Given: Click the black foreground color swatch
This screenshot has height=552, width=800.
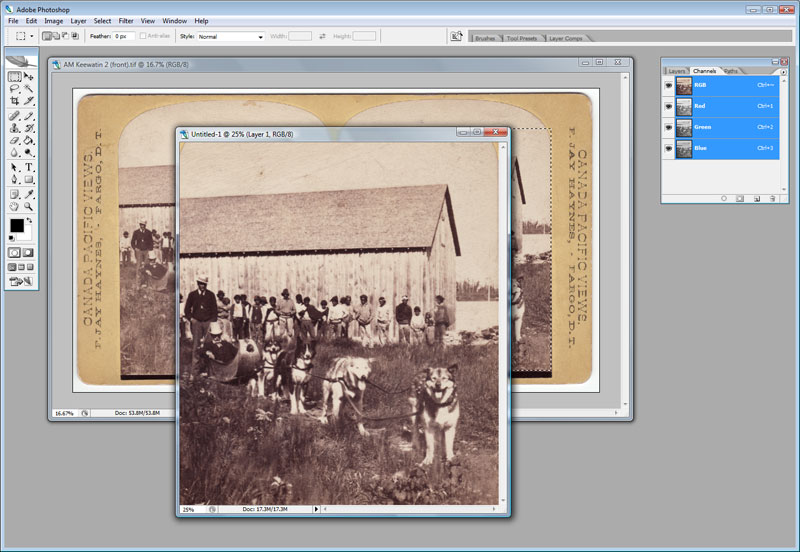Looking at the screenshot, I should click(x=17, y=226).
